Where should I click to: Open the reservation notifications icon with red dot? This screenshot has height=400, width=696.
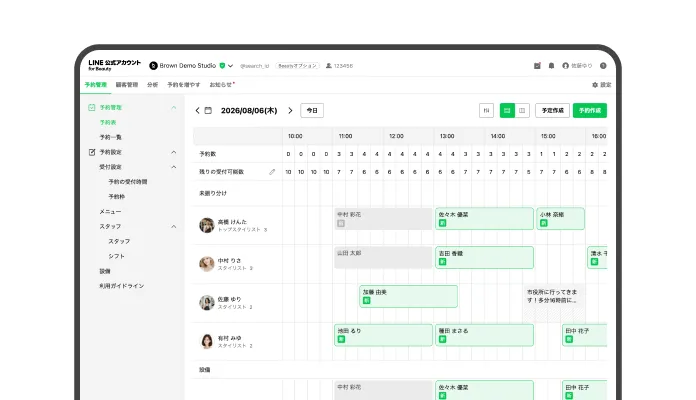pos(537,66)
